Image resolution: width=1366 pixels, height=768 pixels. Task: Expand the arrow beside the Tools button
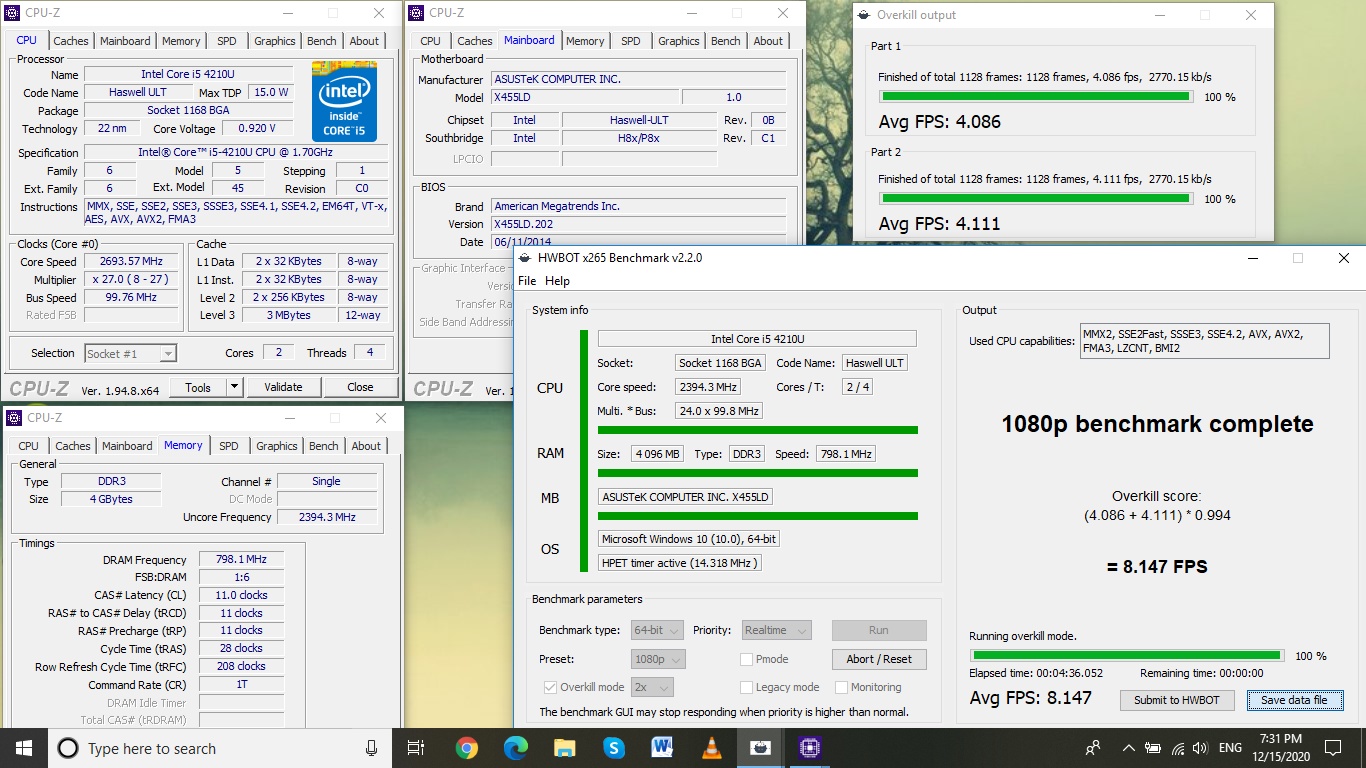coord(234,387)
